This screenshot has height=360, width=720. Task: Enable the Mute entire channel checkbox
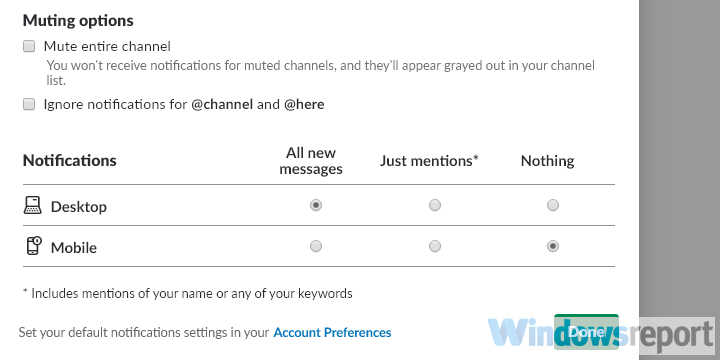click(x=29, y=46)
